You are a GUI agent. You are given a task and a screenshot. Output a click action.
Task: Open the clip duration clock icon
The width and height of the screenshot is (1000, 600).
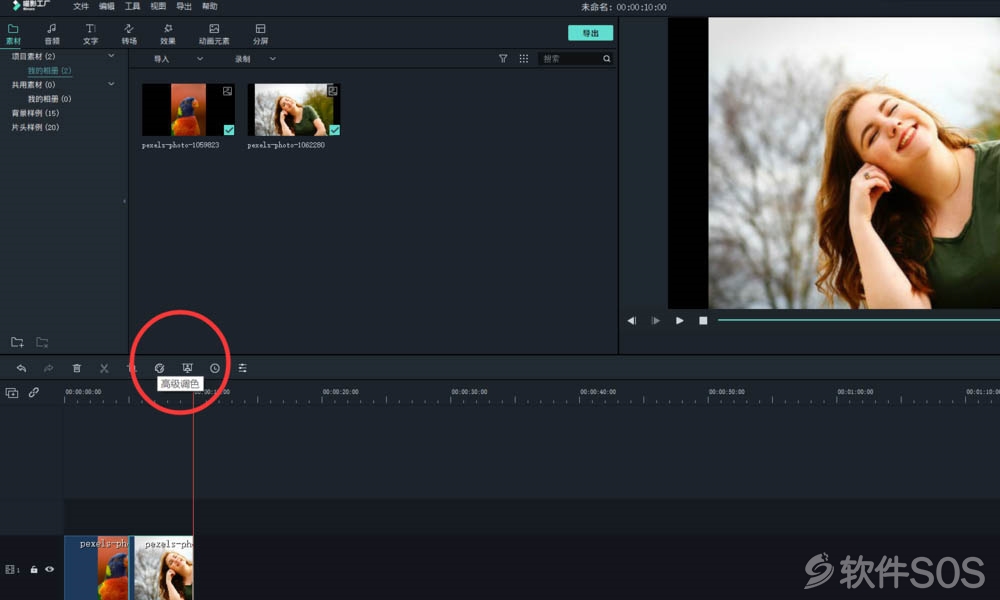tap(215, 368)
